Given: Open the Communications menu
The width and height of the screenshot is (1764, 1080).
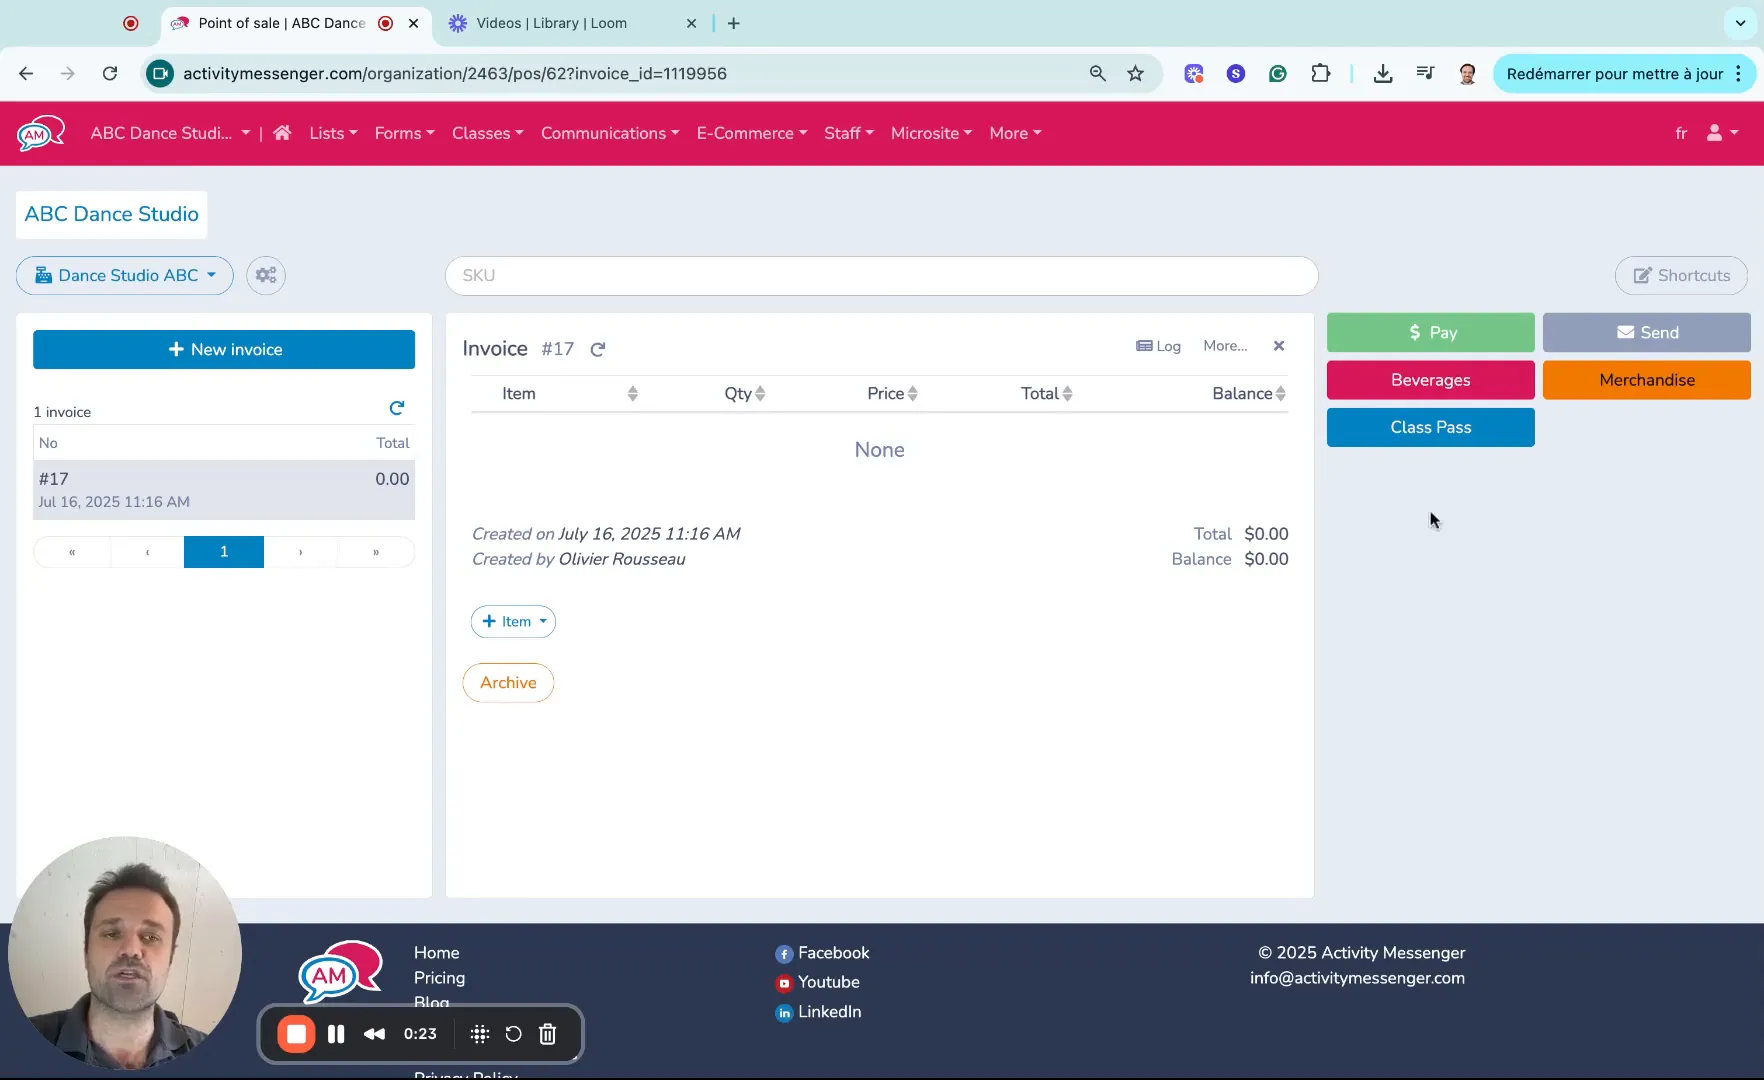Looking at the screenshot, I should [x=610, y=133].
